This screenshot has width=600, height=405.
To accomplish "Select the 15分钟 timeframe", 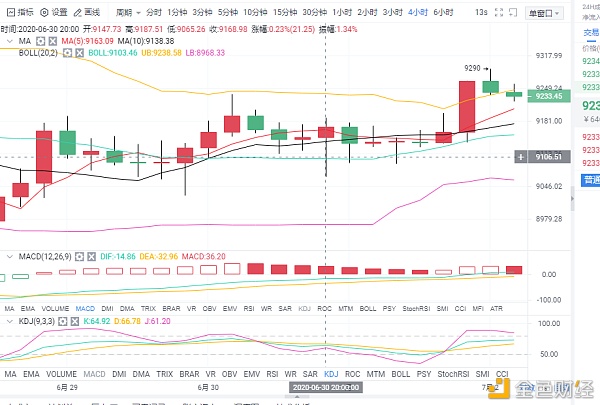I will pyautogui.click(x=285, y=13).
